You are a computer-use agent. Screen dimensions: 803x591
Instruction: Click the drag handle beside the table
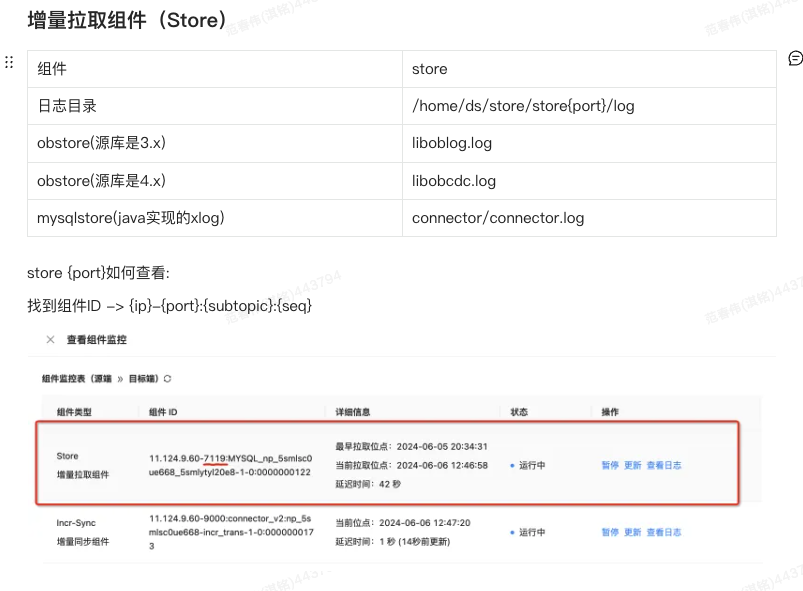pyautogui.click(x=9, y=62)
